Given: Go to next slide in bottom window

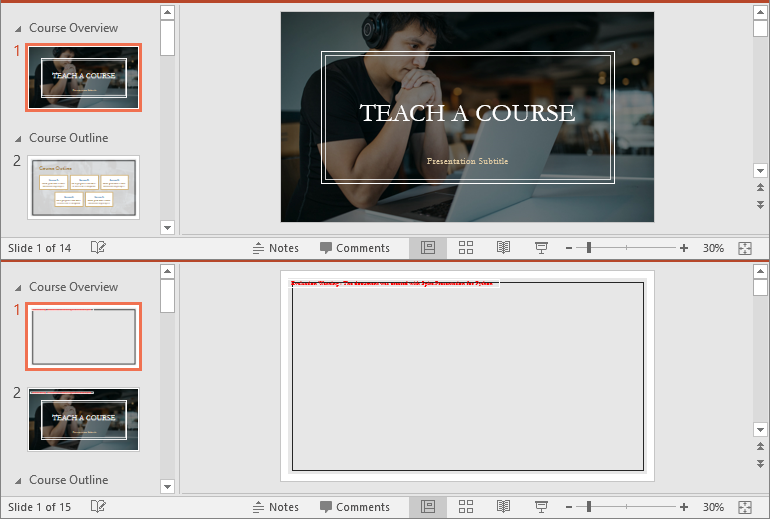Looking at the screenshot, I should click(x=760, y=463).
